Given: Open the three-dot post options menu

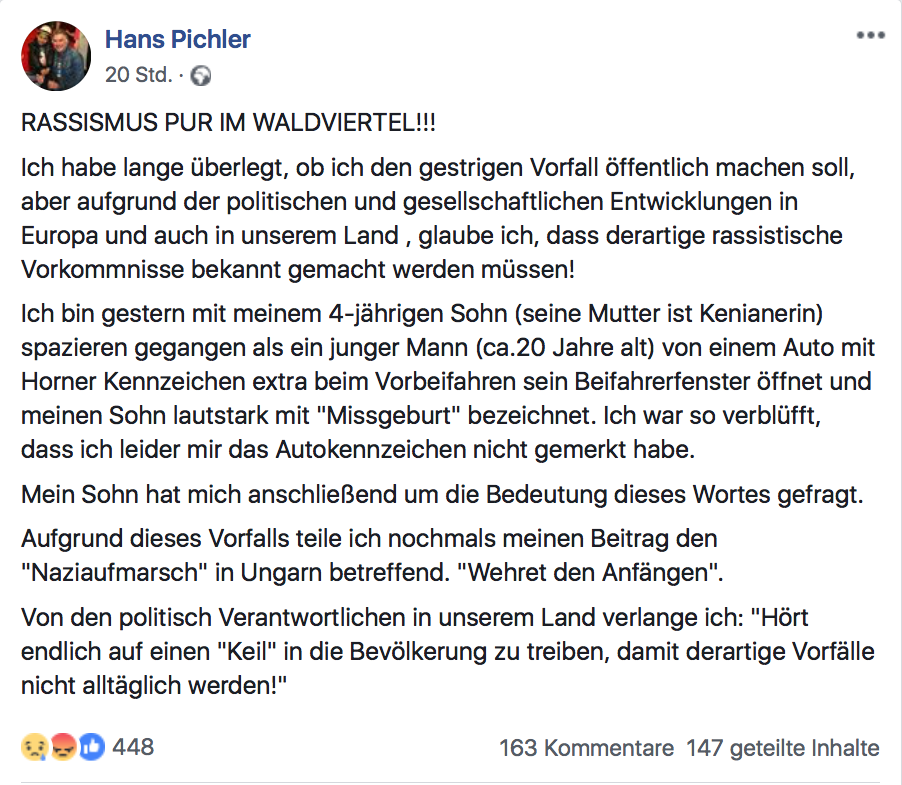Looking at the screenshot, I should point(870,36).
